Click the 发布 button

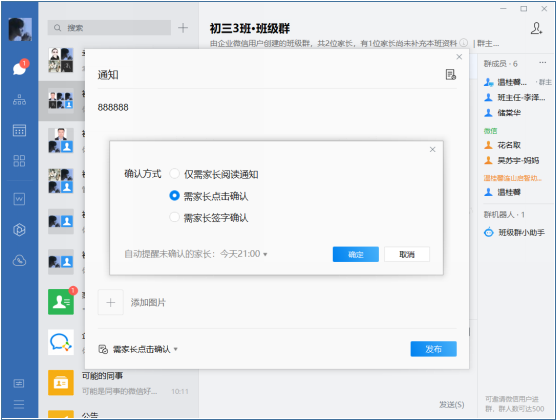coord(433,349)
